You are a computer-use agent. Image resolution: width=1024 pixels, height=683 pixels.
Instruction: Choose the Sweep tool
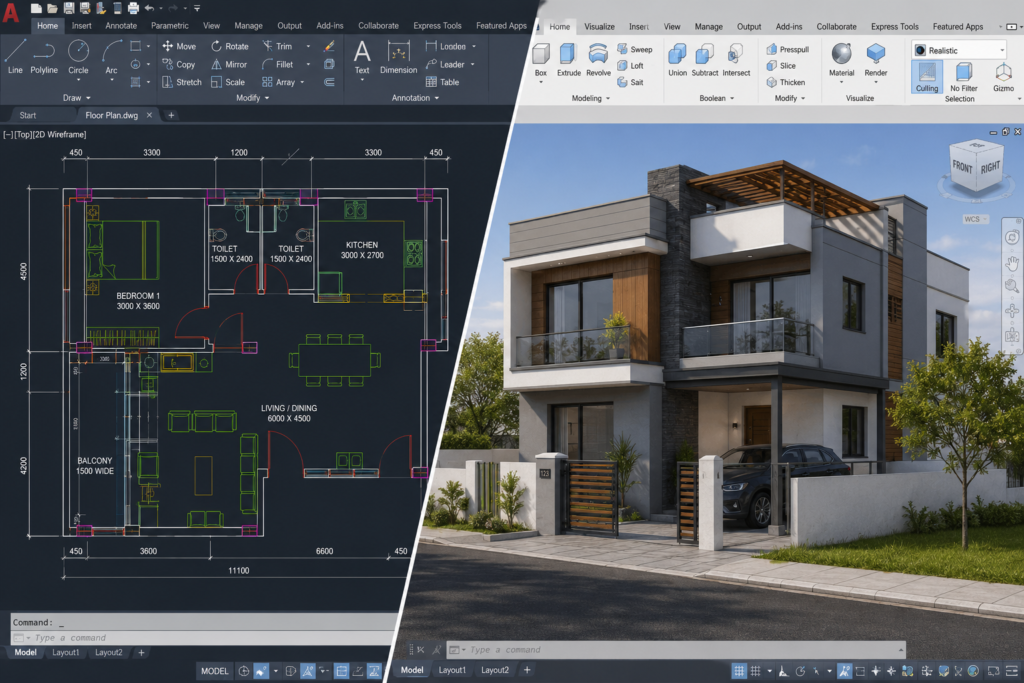click(635, 49)
